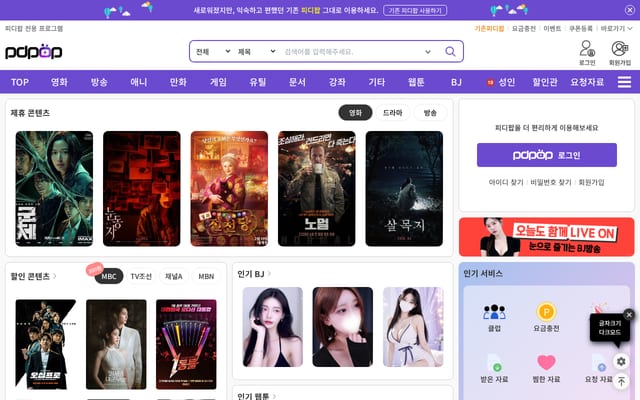This screenshot has width=640, height=400.
Task: Click the search keyword input field
Action: point(351,51)
